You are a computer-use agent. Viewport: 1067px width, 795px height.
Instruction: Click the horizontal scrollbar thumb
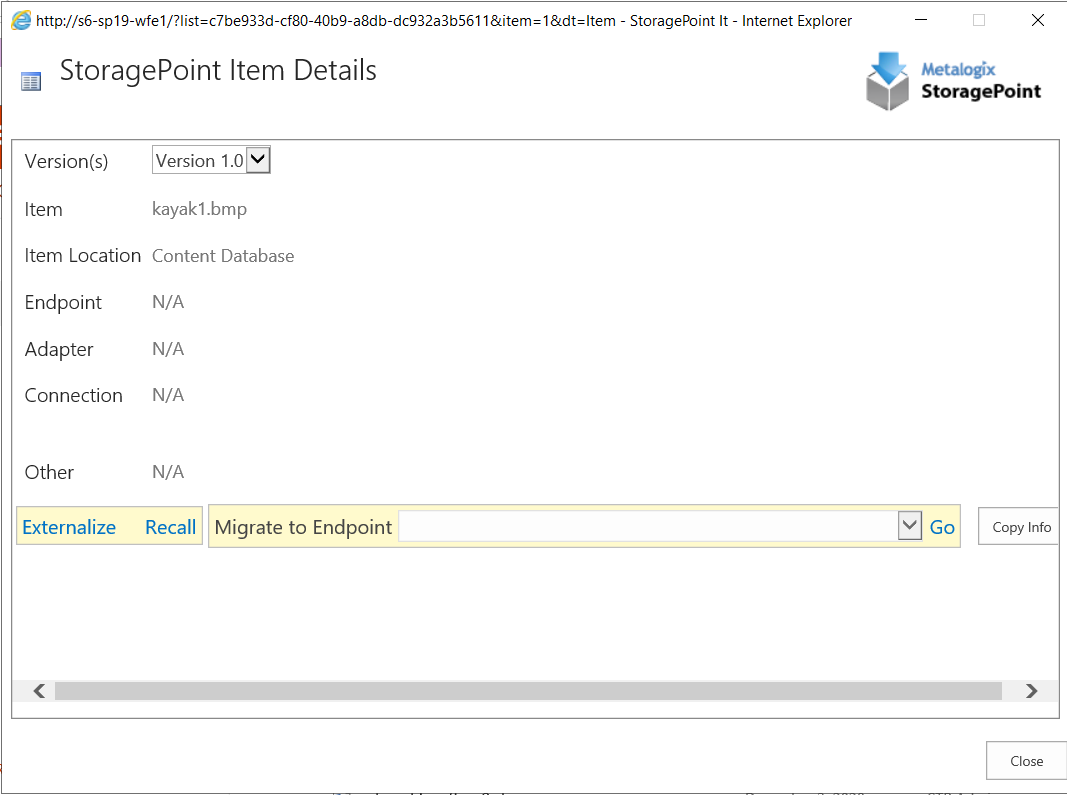coord(528,691)
